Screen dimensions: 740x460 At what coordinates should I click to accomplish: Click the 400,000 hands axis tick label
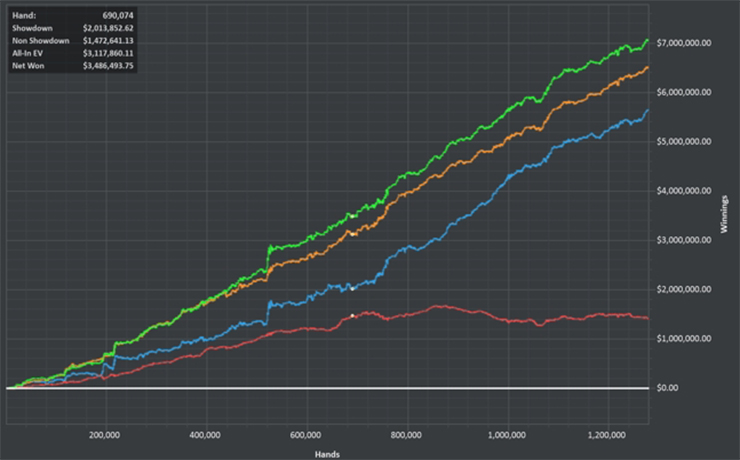pos(205,435)
